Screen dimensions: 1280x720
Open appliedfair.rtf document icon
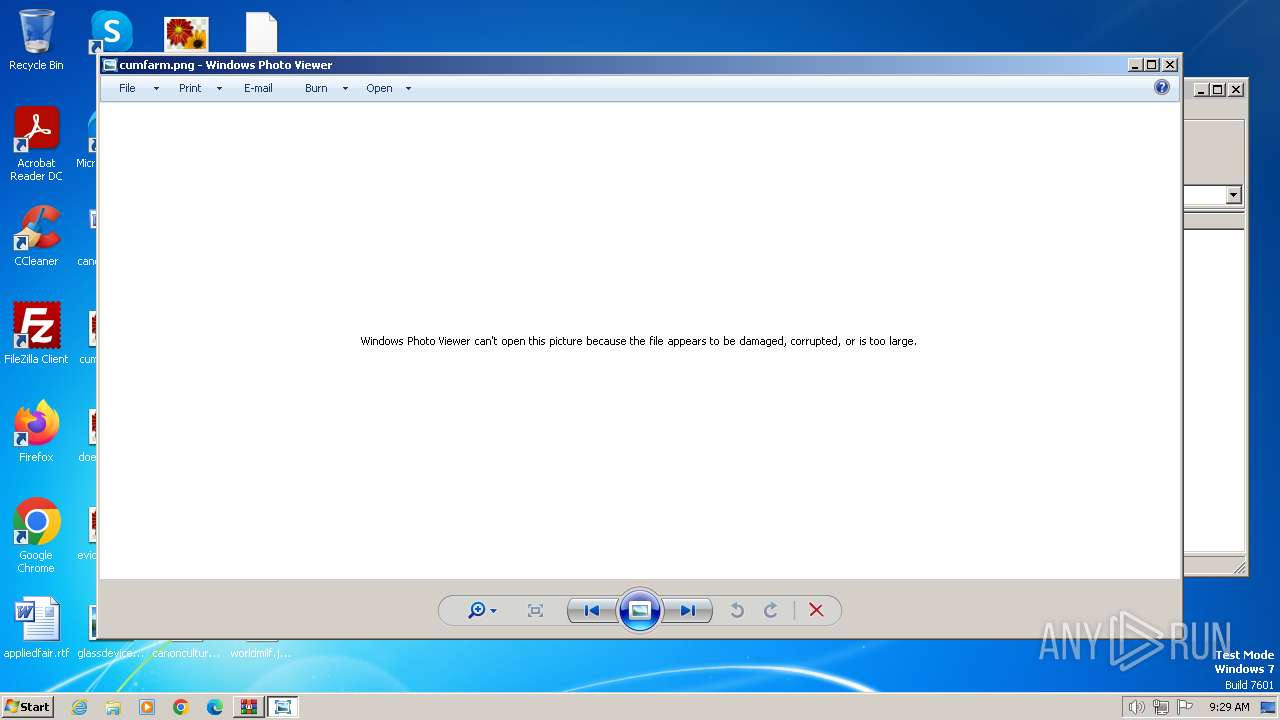tap(36, 628)
